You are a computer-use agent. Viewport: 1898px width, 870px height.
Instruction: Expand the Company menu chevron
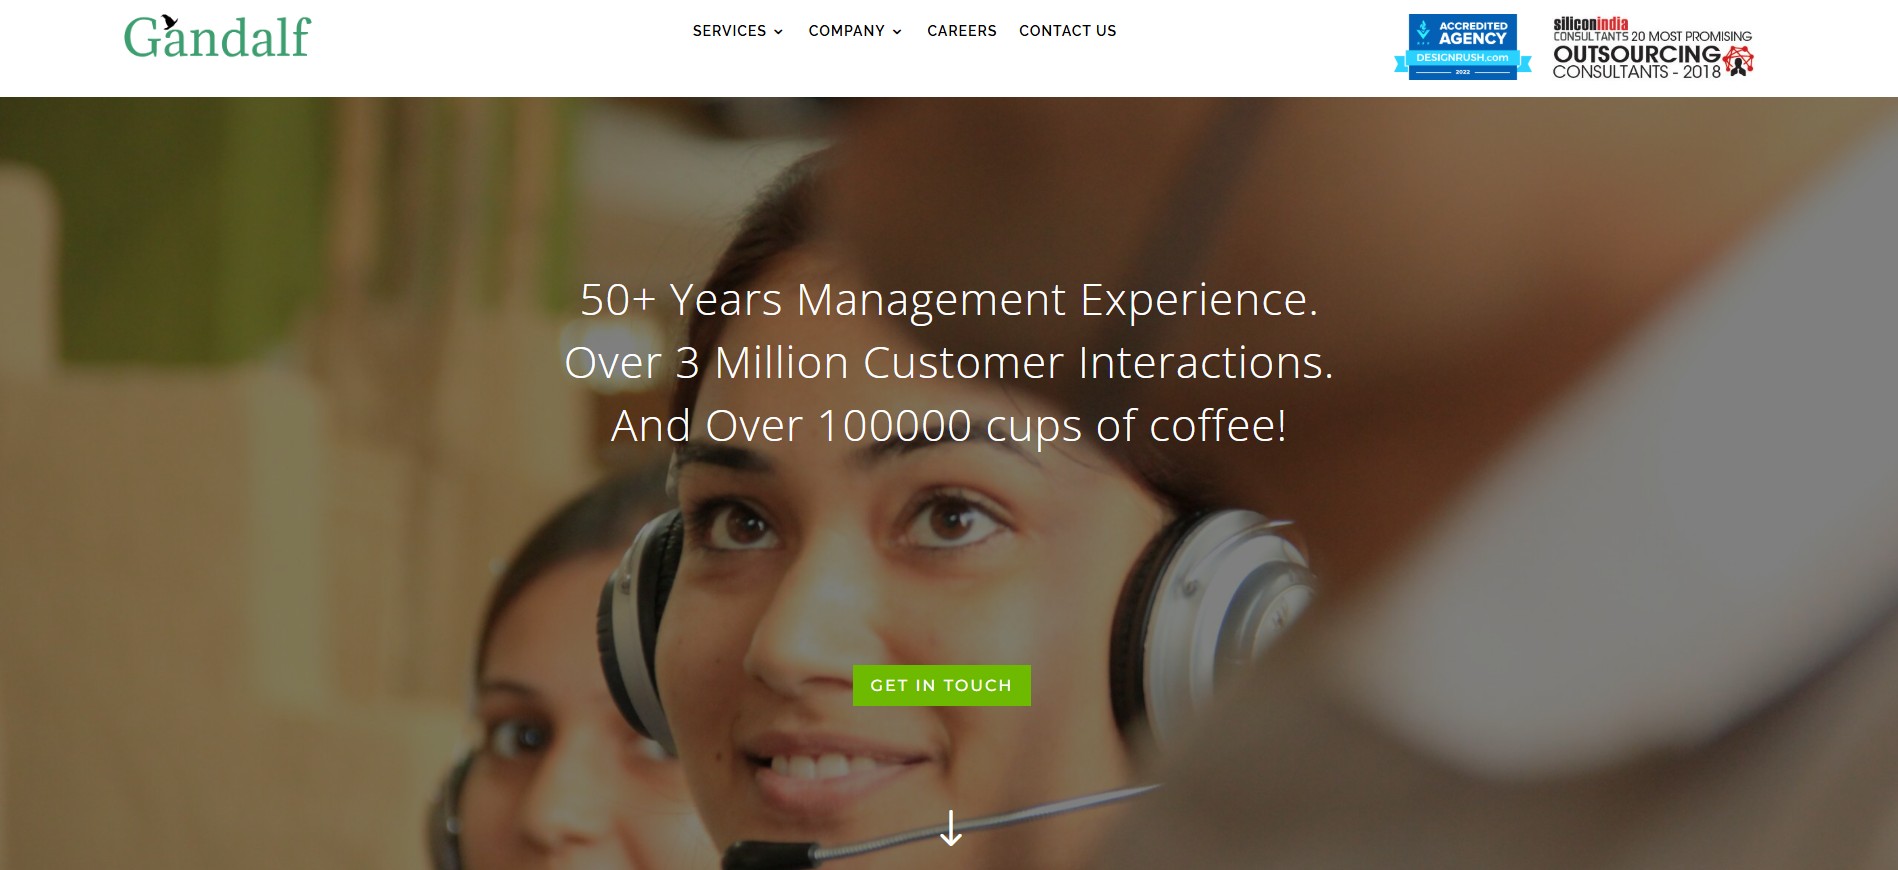897,32
